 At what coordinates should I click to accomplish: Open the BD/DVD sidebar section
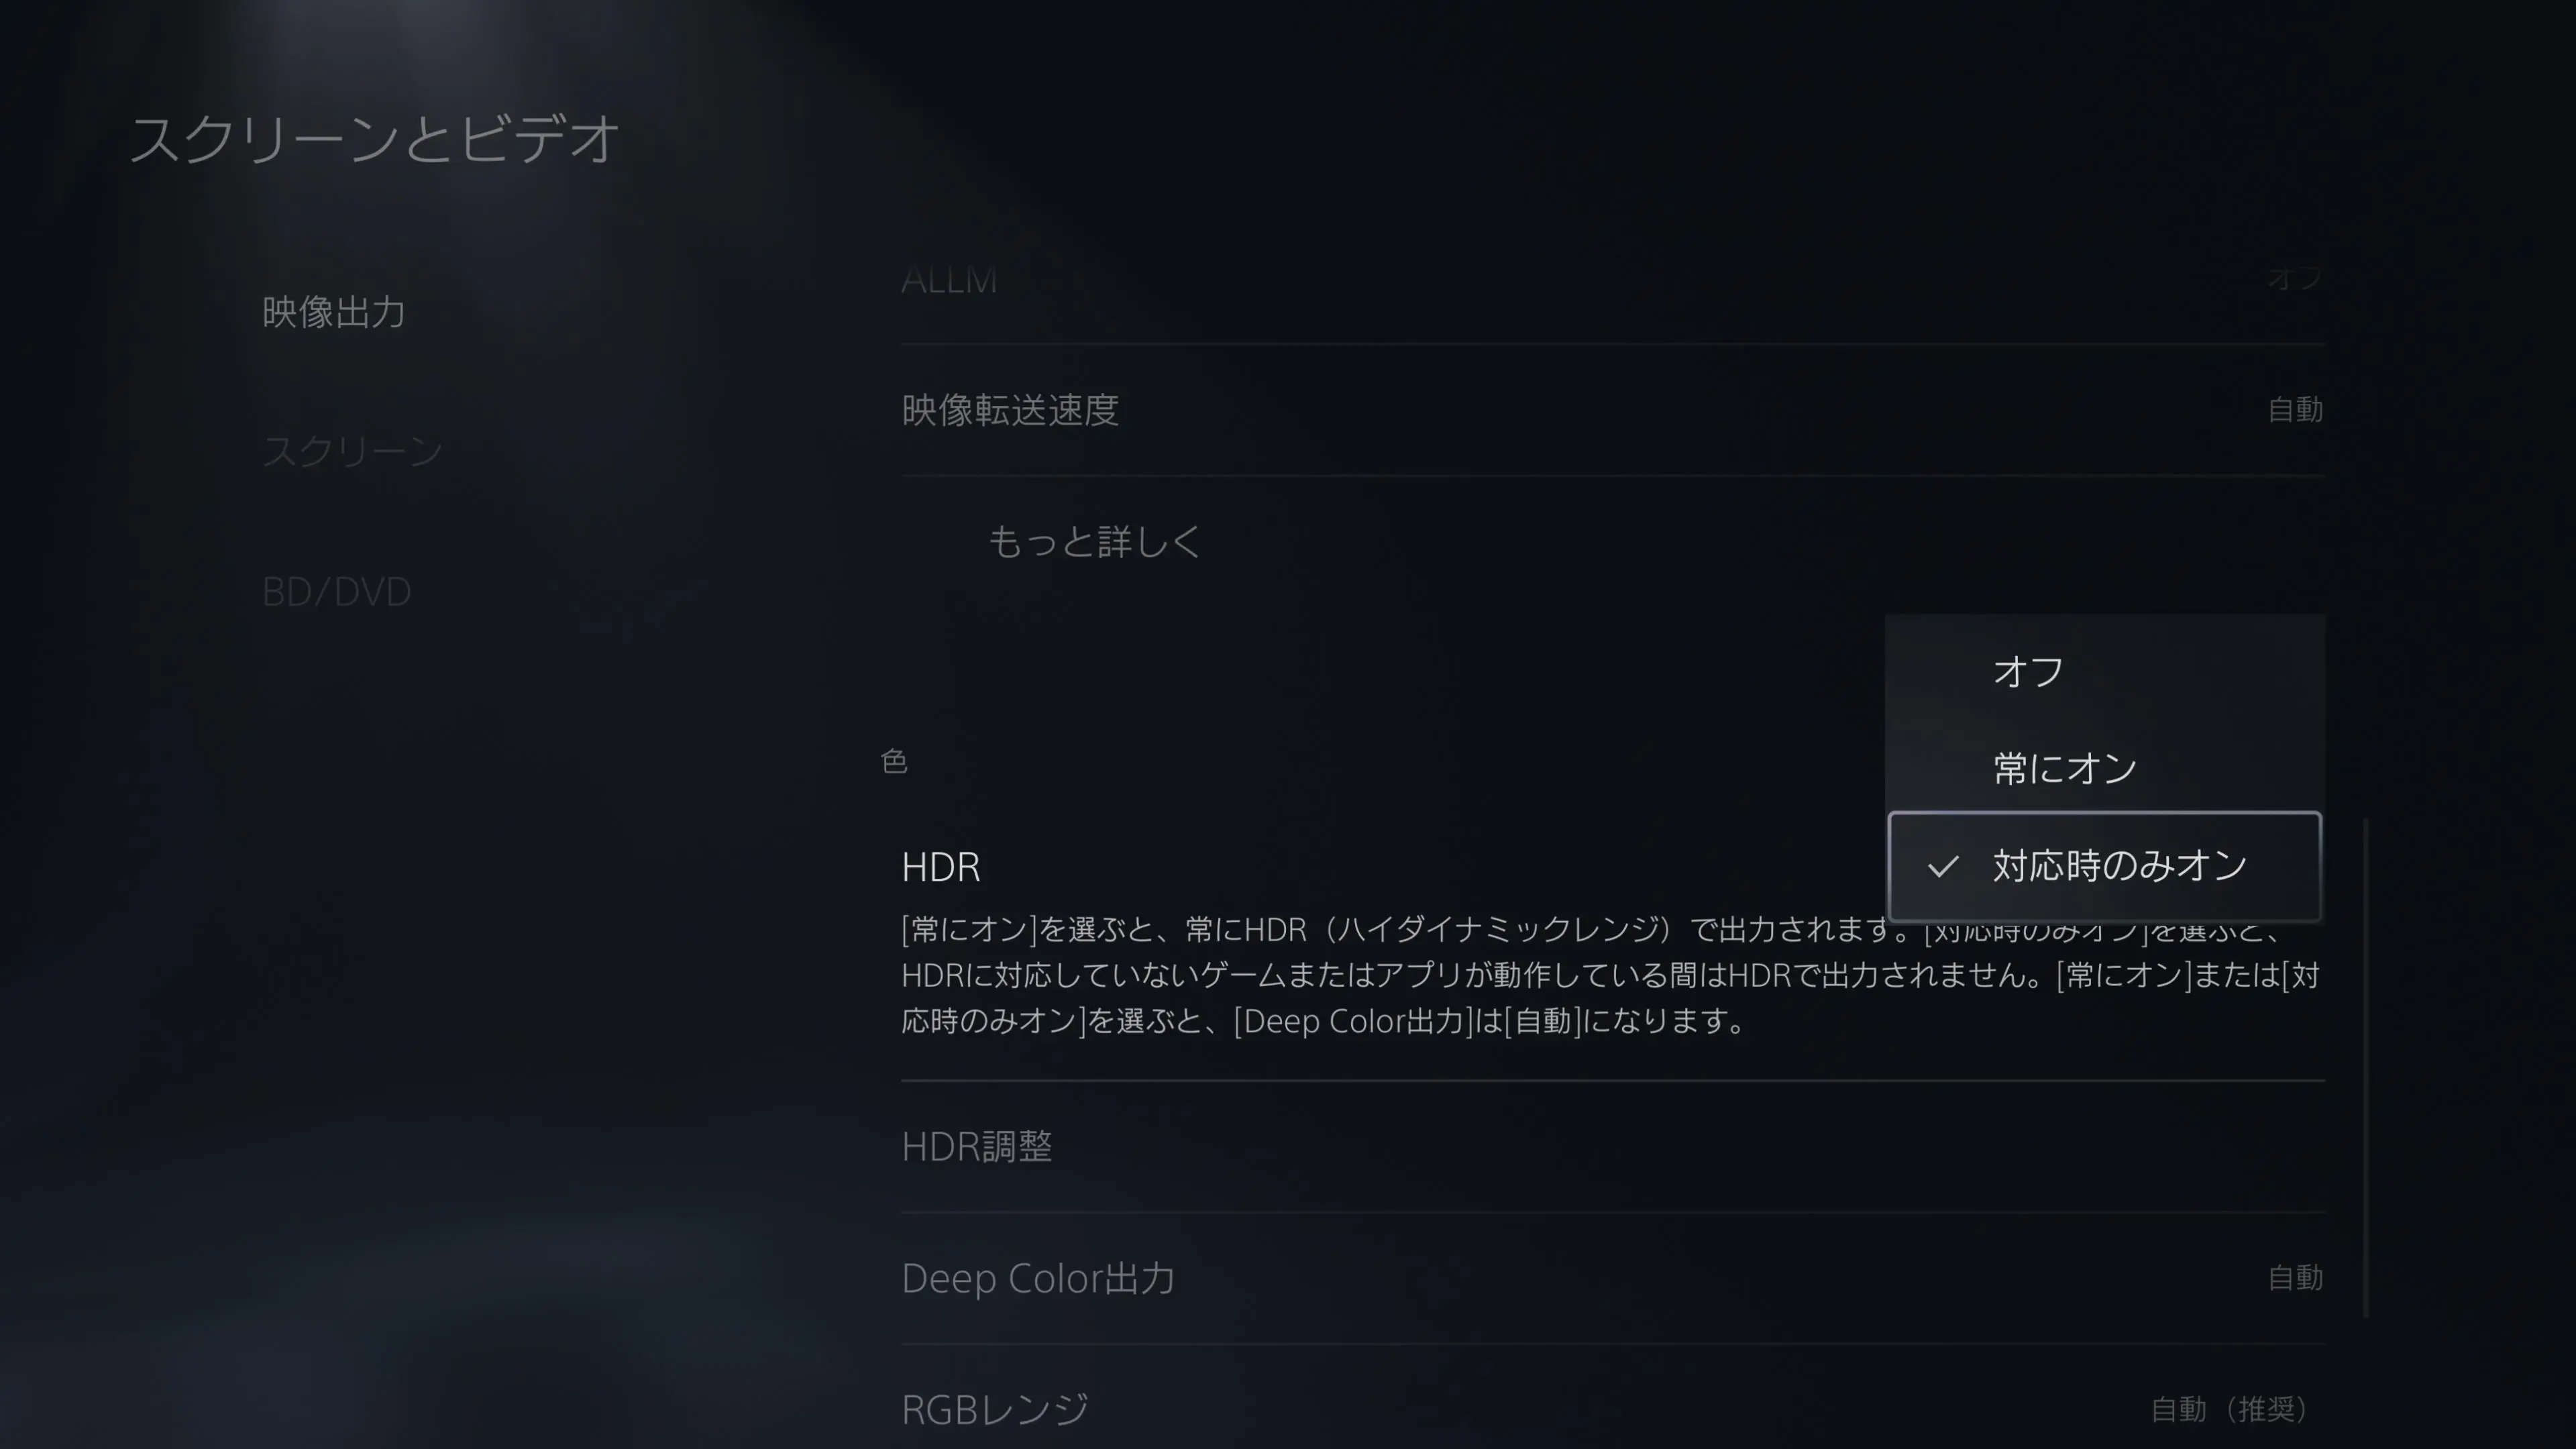336,592
